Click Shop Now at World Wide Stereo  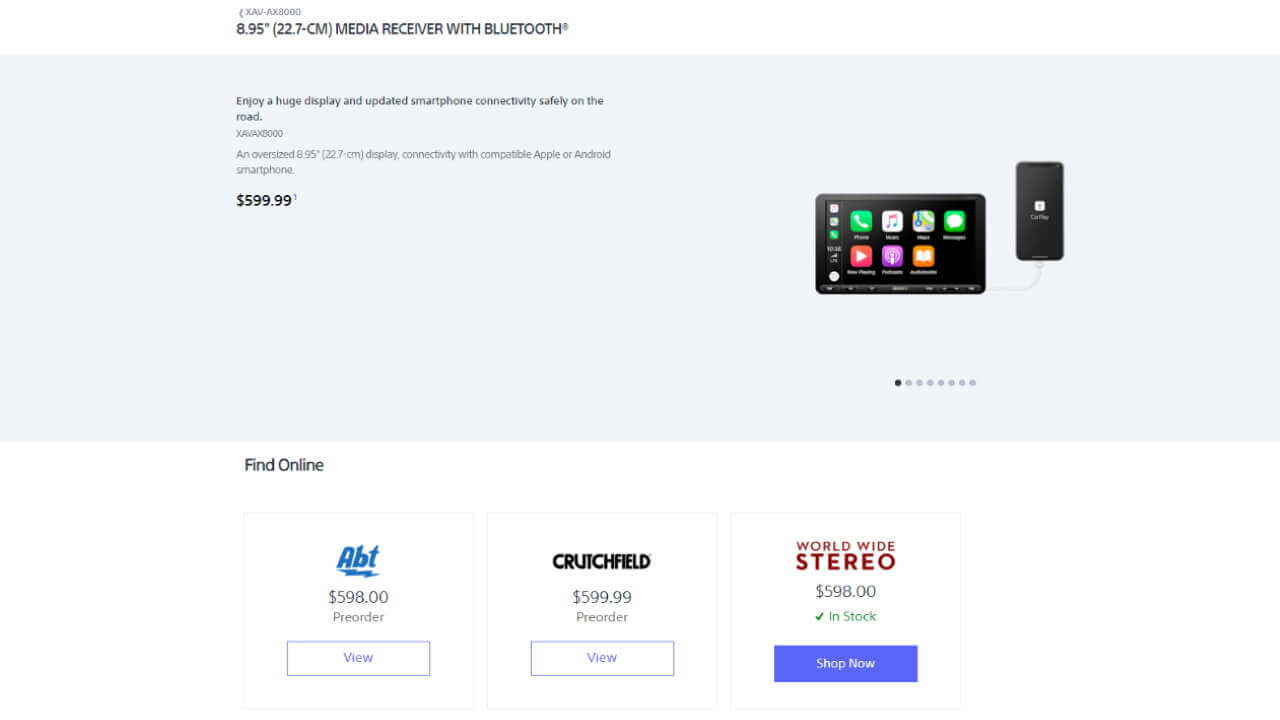846,664
